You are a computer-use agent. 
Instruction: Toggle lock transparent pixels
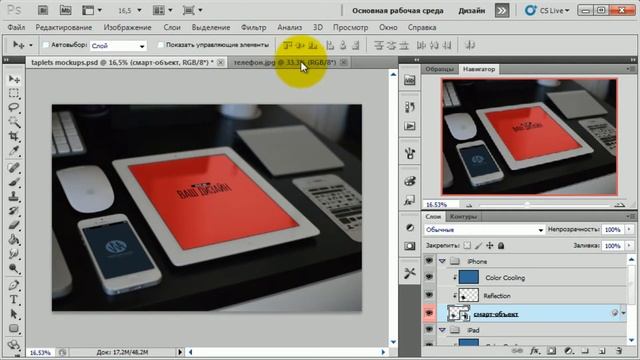467,245
